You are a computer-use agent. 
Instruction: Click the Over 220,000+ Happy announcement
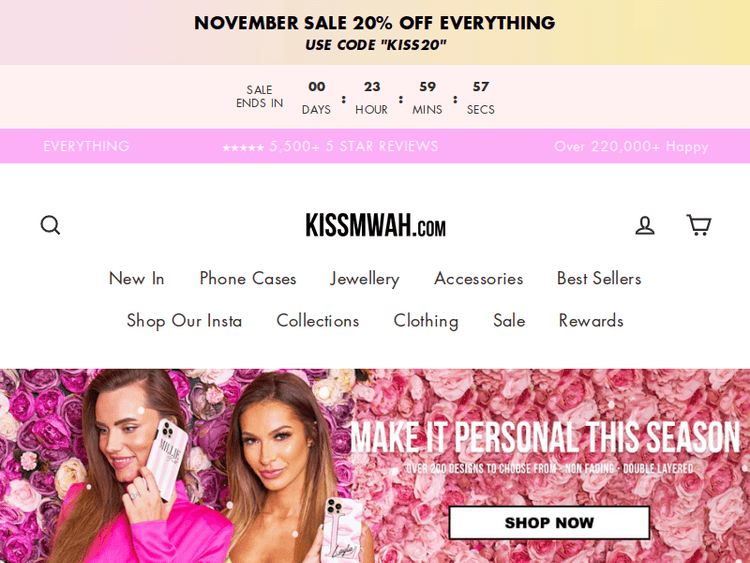631,146
